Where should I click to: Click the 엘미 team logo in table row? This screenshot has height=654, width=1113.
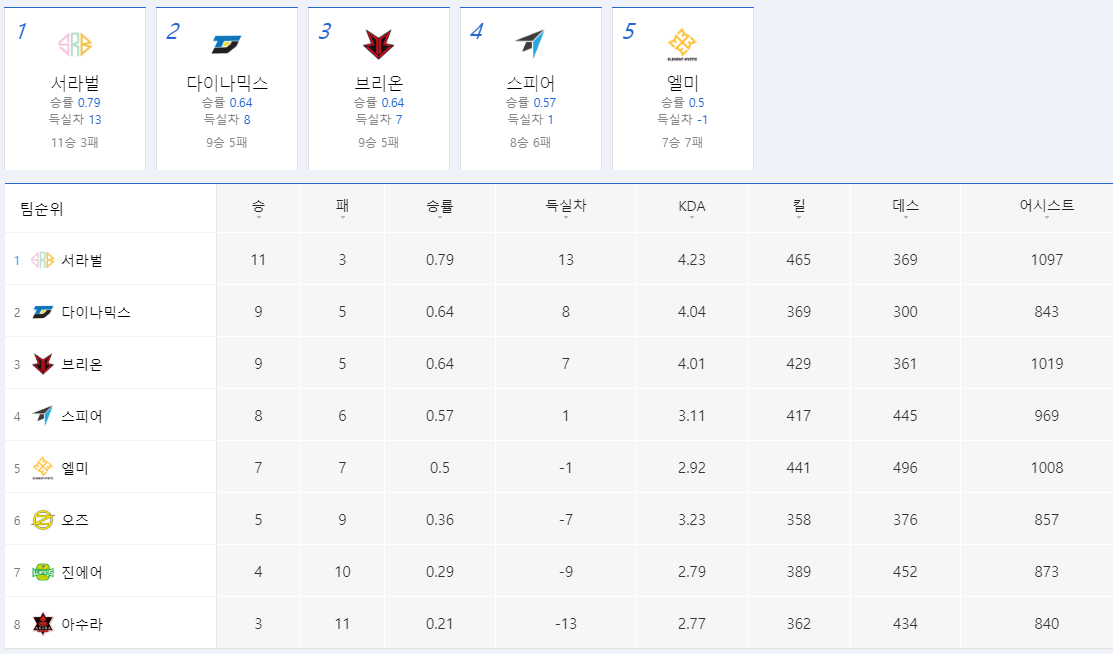click(43, 468)
